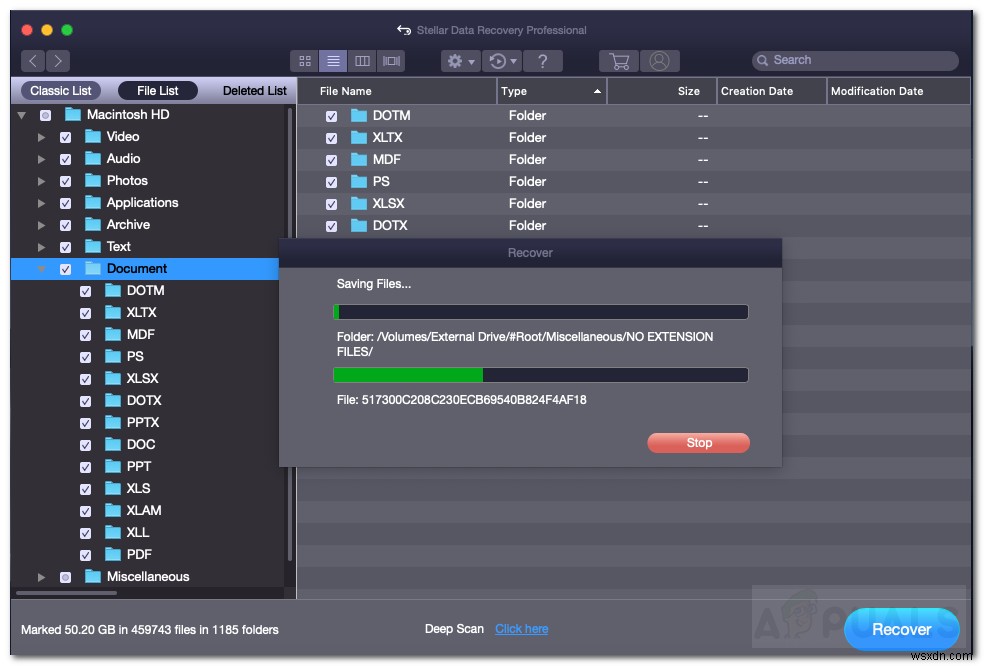Image resolution: width=984 pixels, height=666 pixels.
Task: Switch to cover flow view
Action: 391,61
